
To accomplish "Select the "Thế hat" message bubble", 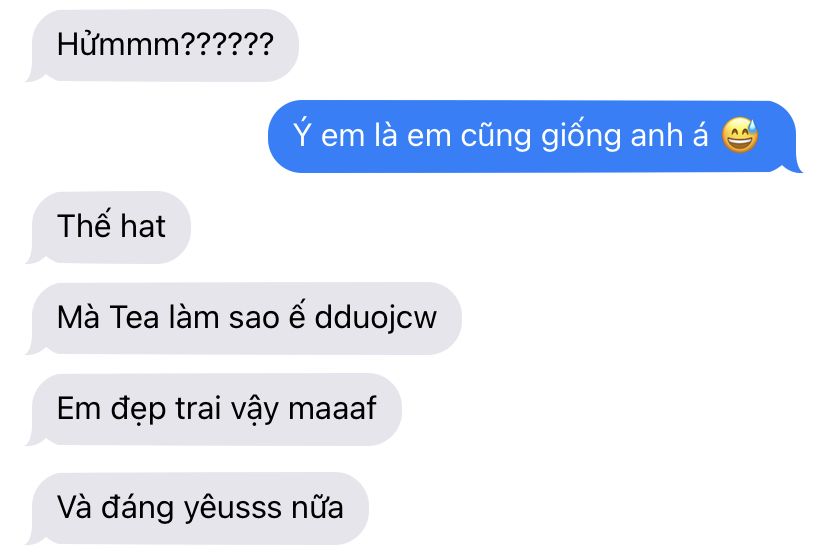I will coord(109,227).
